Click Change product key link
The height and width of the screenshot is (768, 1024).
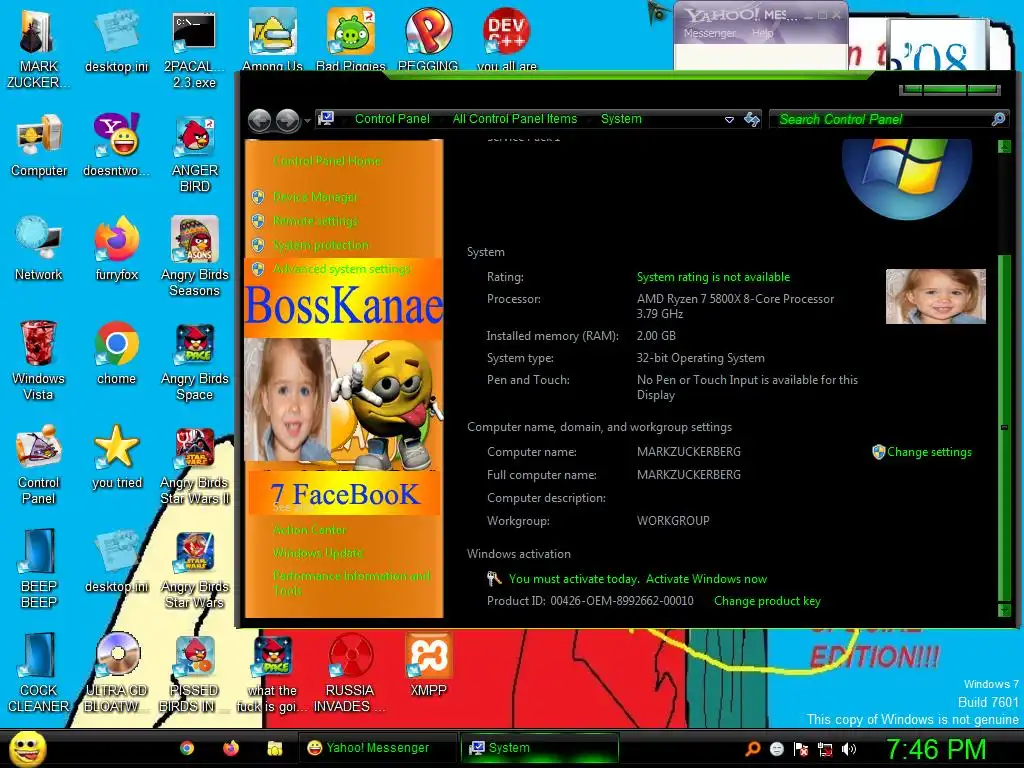(x=767, y=601)
